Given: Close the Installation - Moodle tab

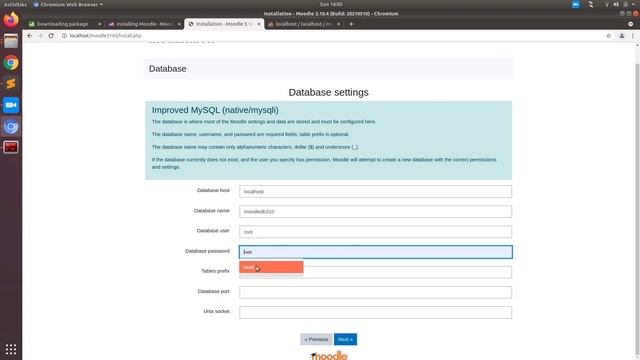Looking at the screenshot, I should (x=259, y=24).
